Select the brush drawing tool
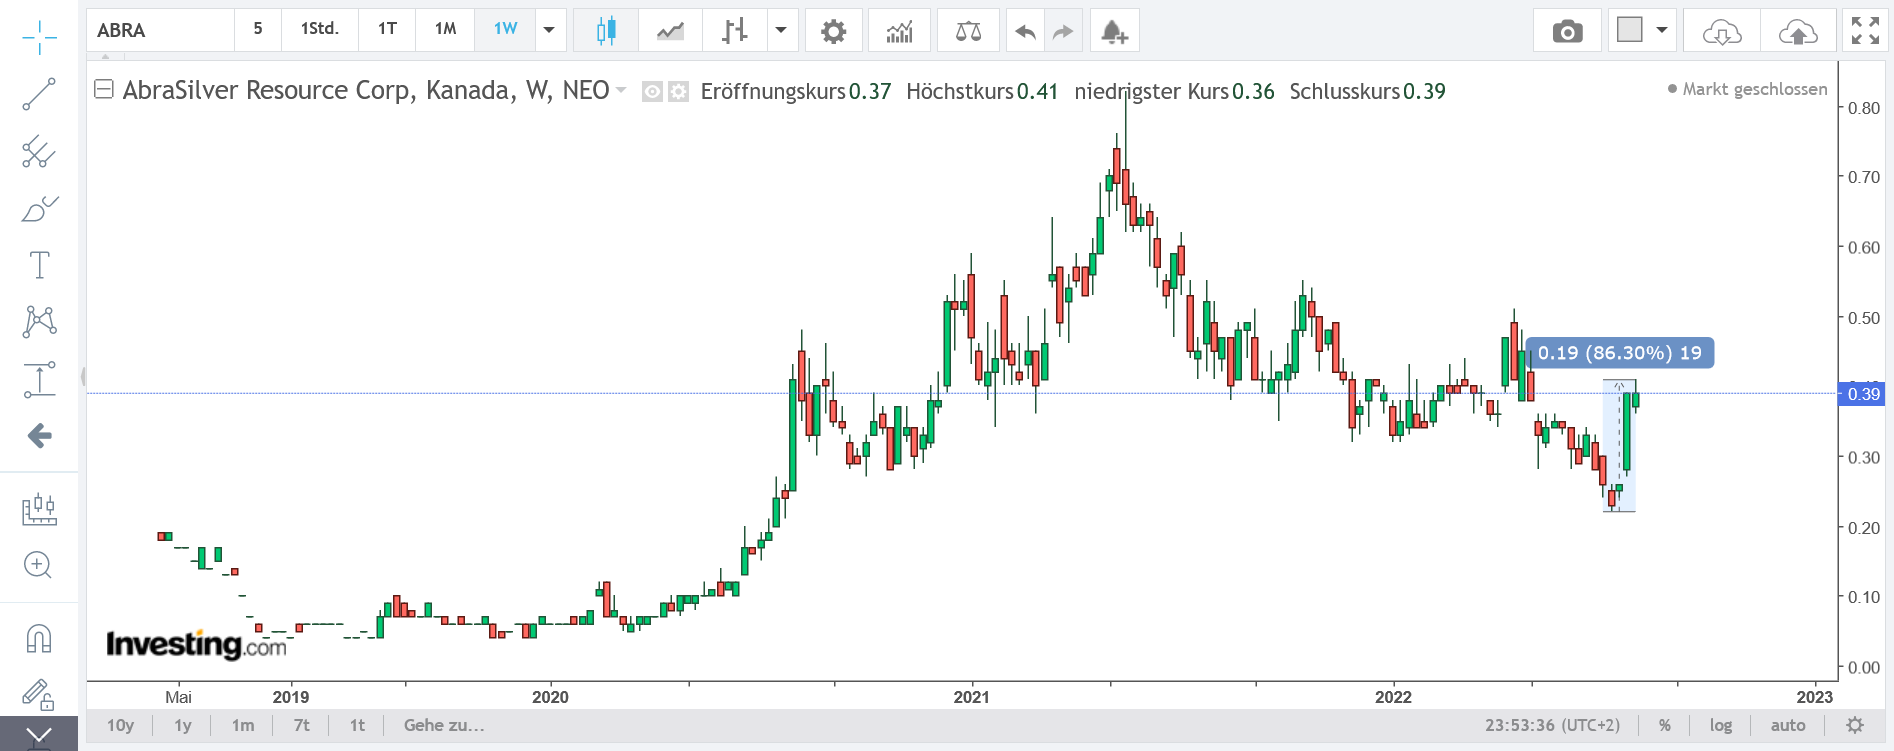The width and height of the screenshot is (1894, 751). pyautogui.click(x=39, y=208)
